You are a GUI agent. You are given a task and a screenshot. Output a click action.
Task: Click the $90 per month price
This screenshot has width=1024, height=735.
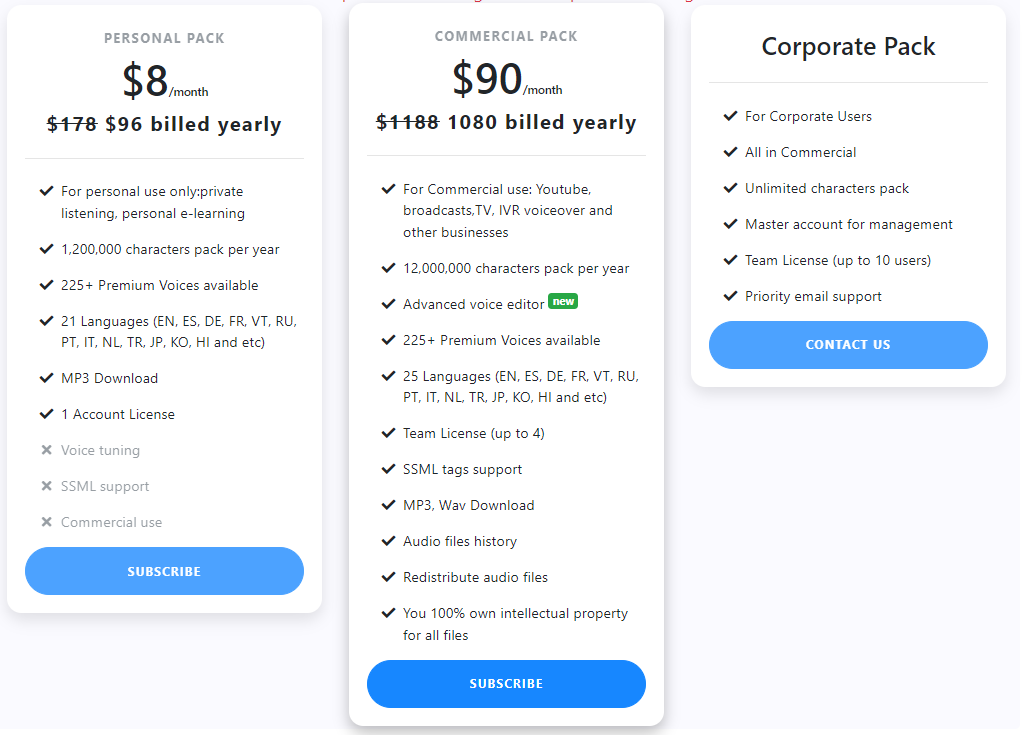point(507,79)
